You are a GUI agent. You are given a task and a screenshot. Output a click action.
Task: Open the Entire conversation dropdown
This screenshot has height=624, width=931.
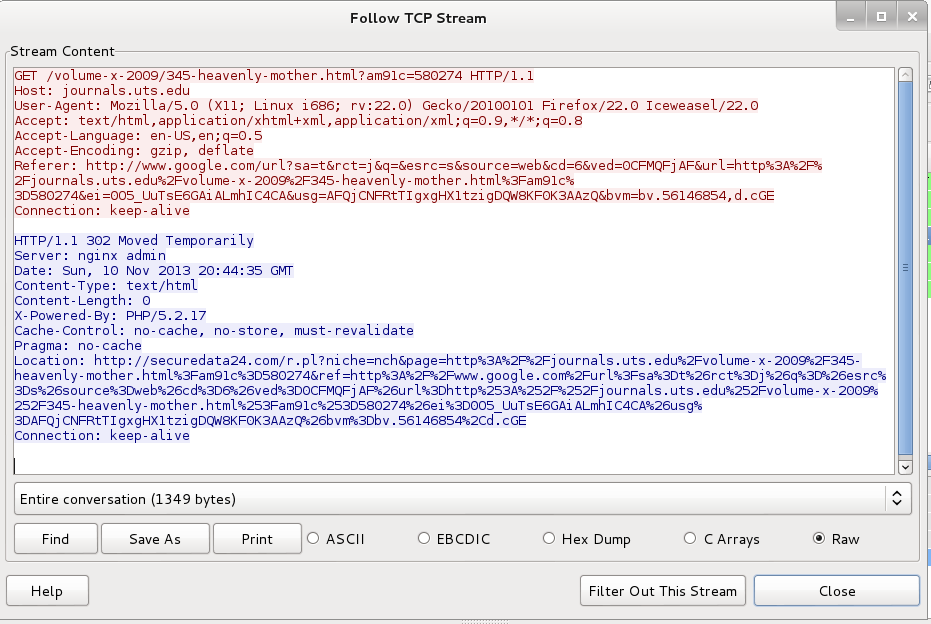click(x=462, y=498)
